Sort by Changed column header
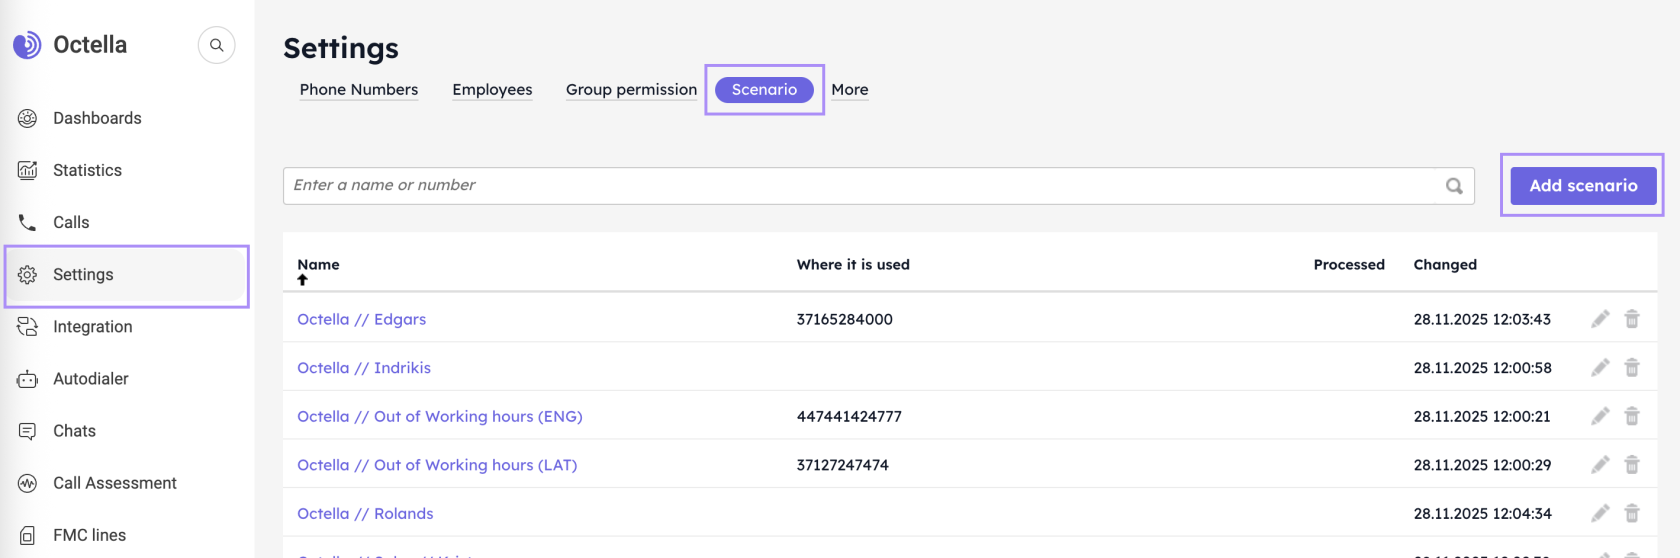The image size is (1680, 558). (1445, 265)
